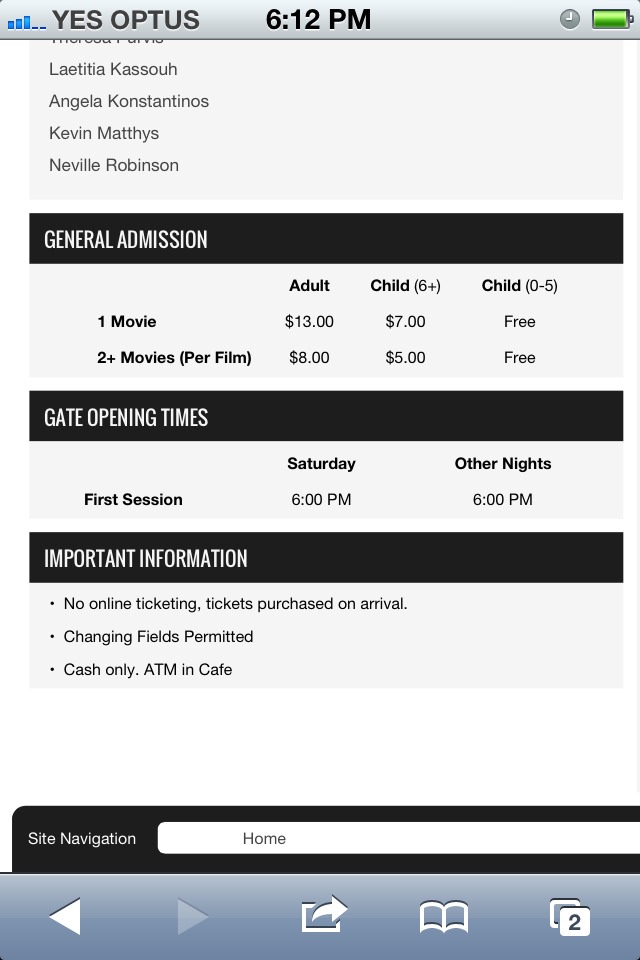Viewport: 640px width, 960px height.
Task: Tap the Safari forward arrow
Action: point(193,916)
